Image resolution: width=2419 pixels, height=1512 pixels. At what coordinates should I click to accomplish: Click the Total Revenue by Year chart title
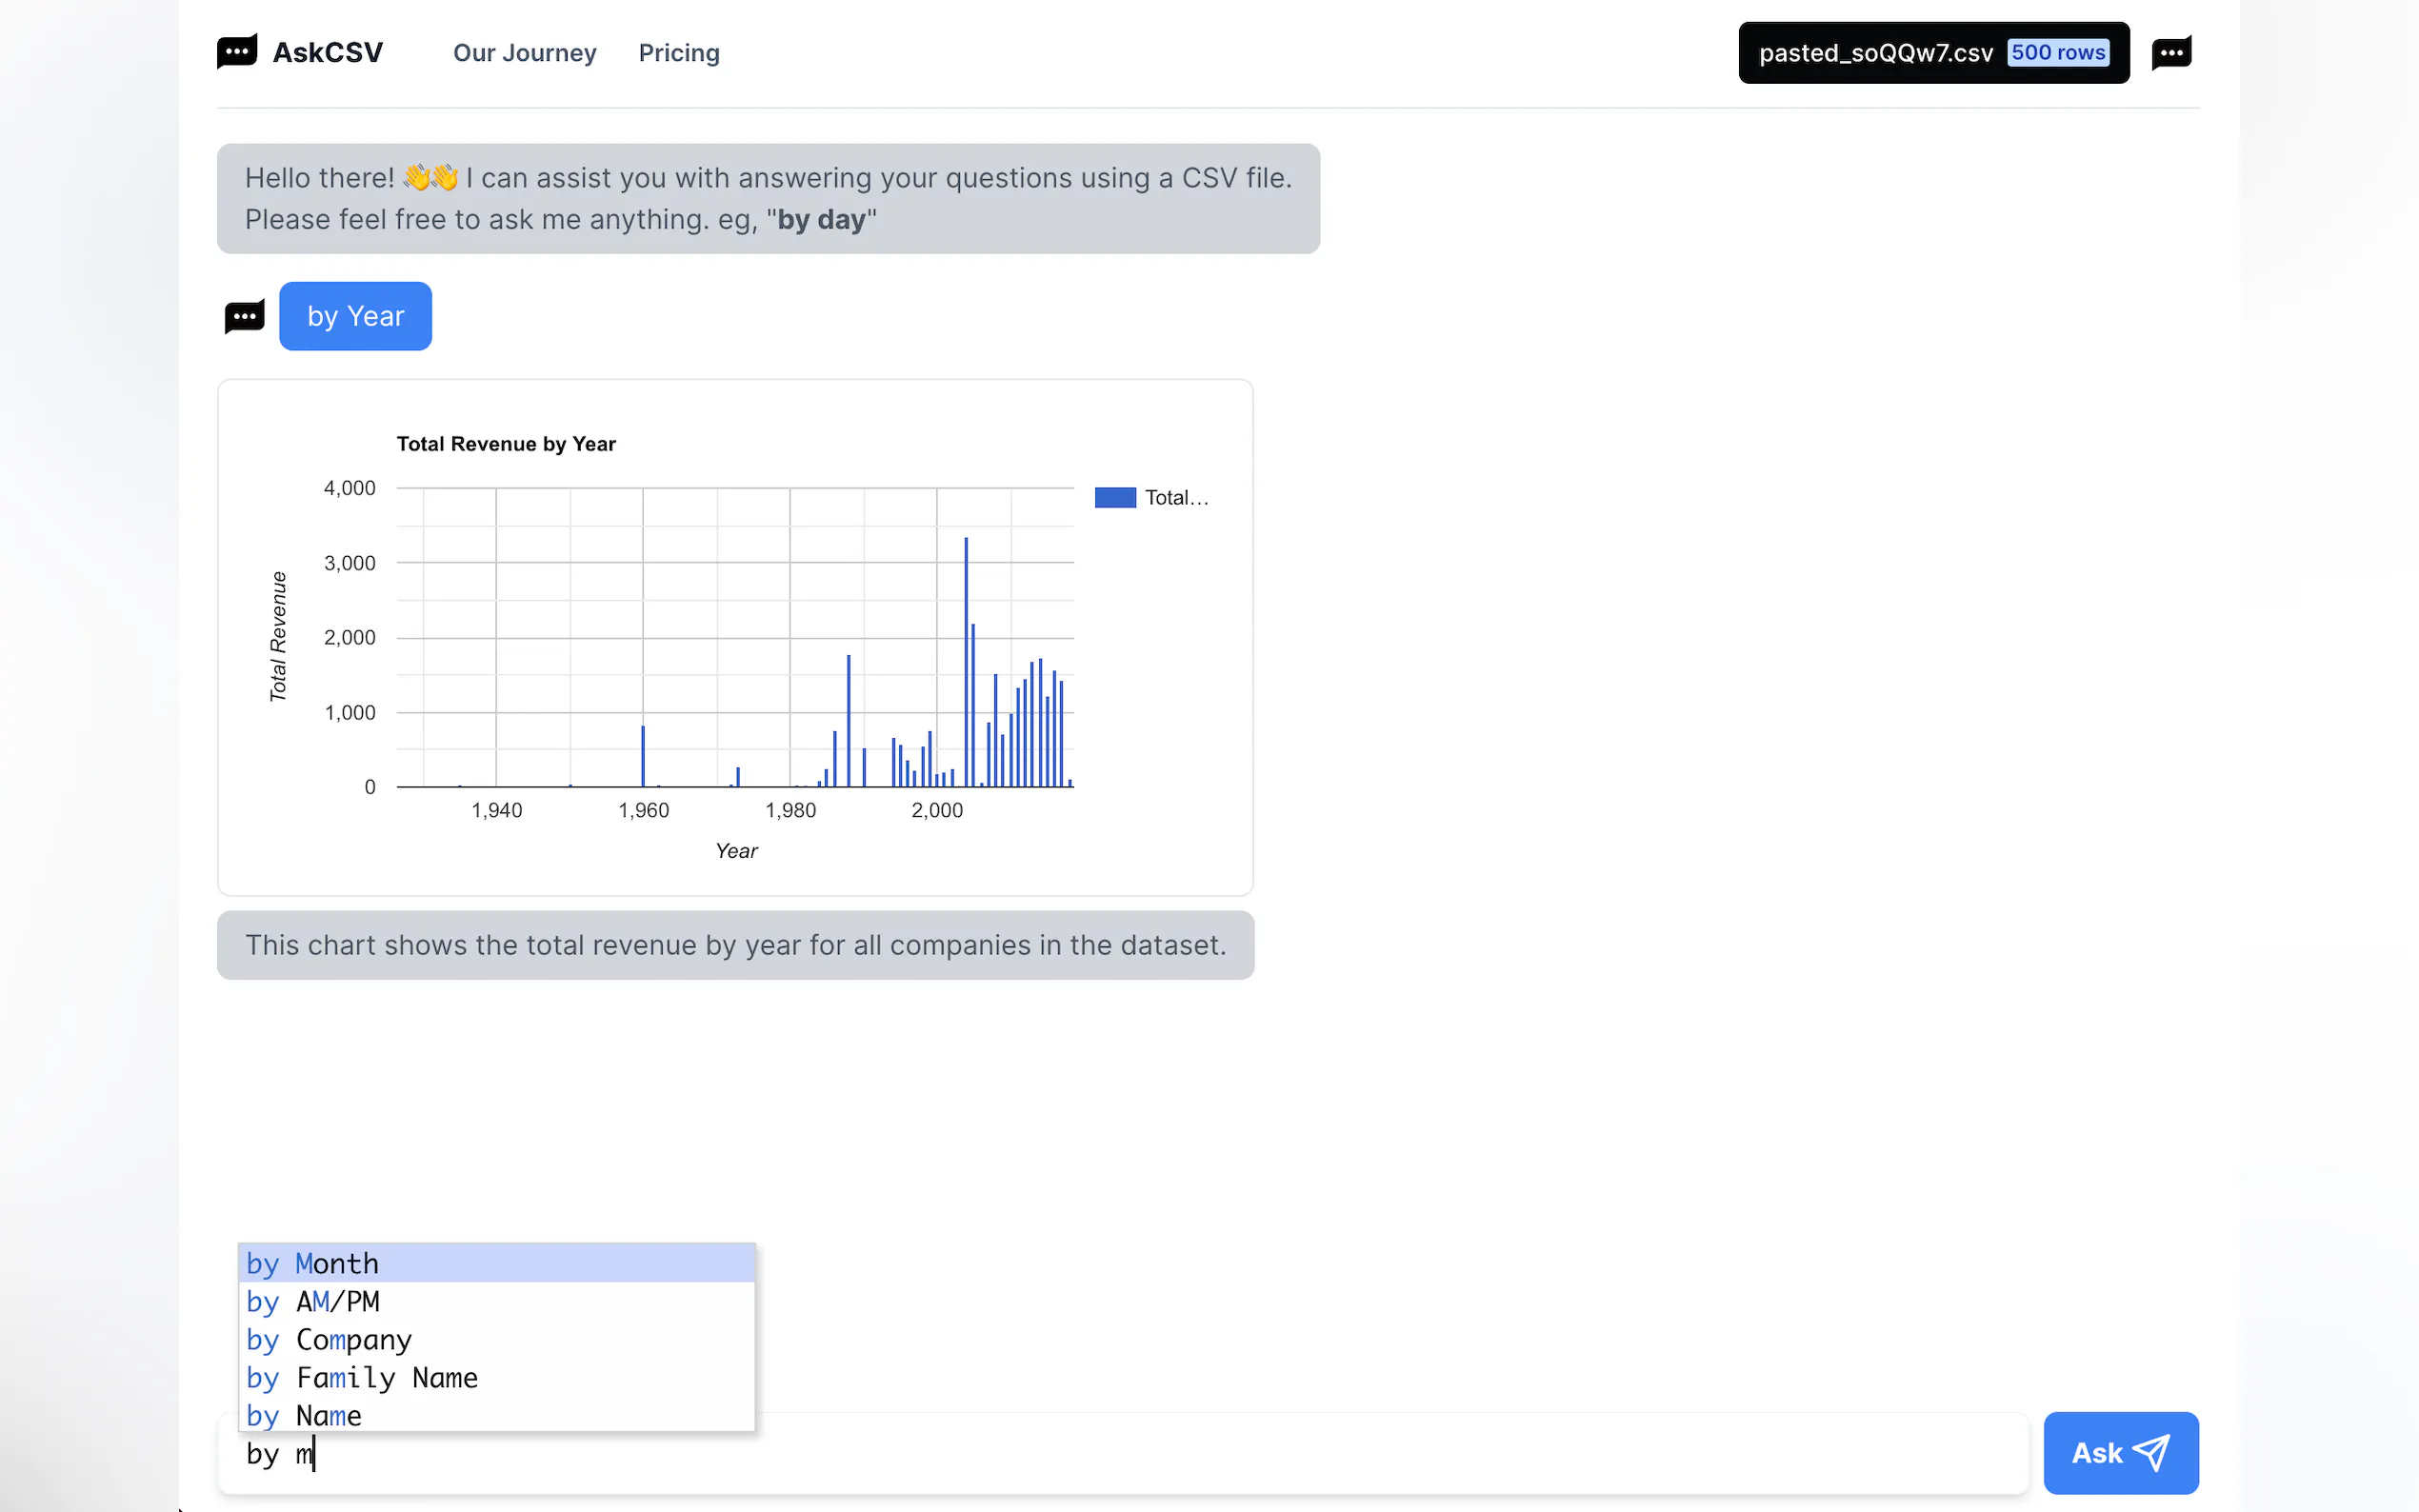click(x=506, y=444)
